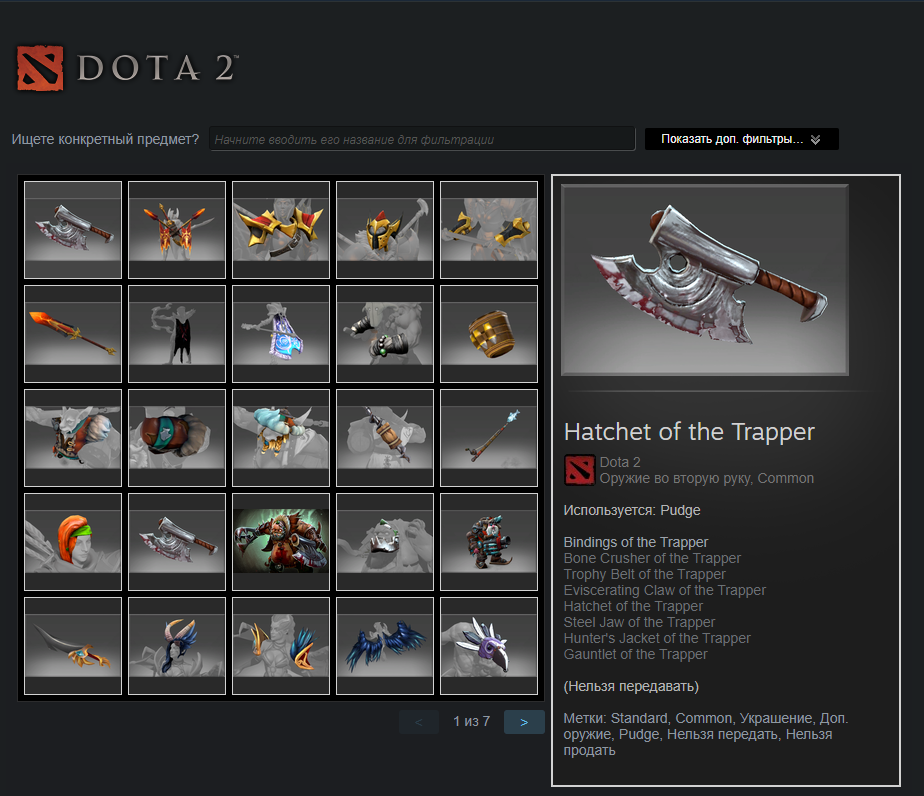Viewport: 924px width, 796px height.
Task: Open Gauntlet of the Trapper link
Action: 635,654
